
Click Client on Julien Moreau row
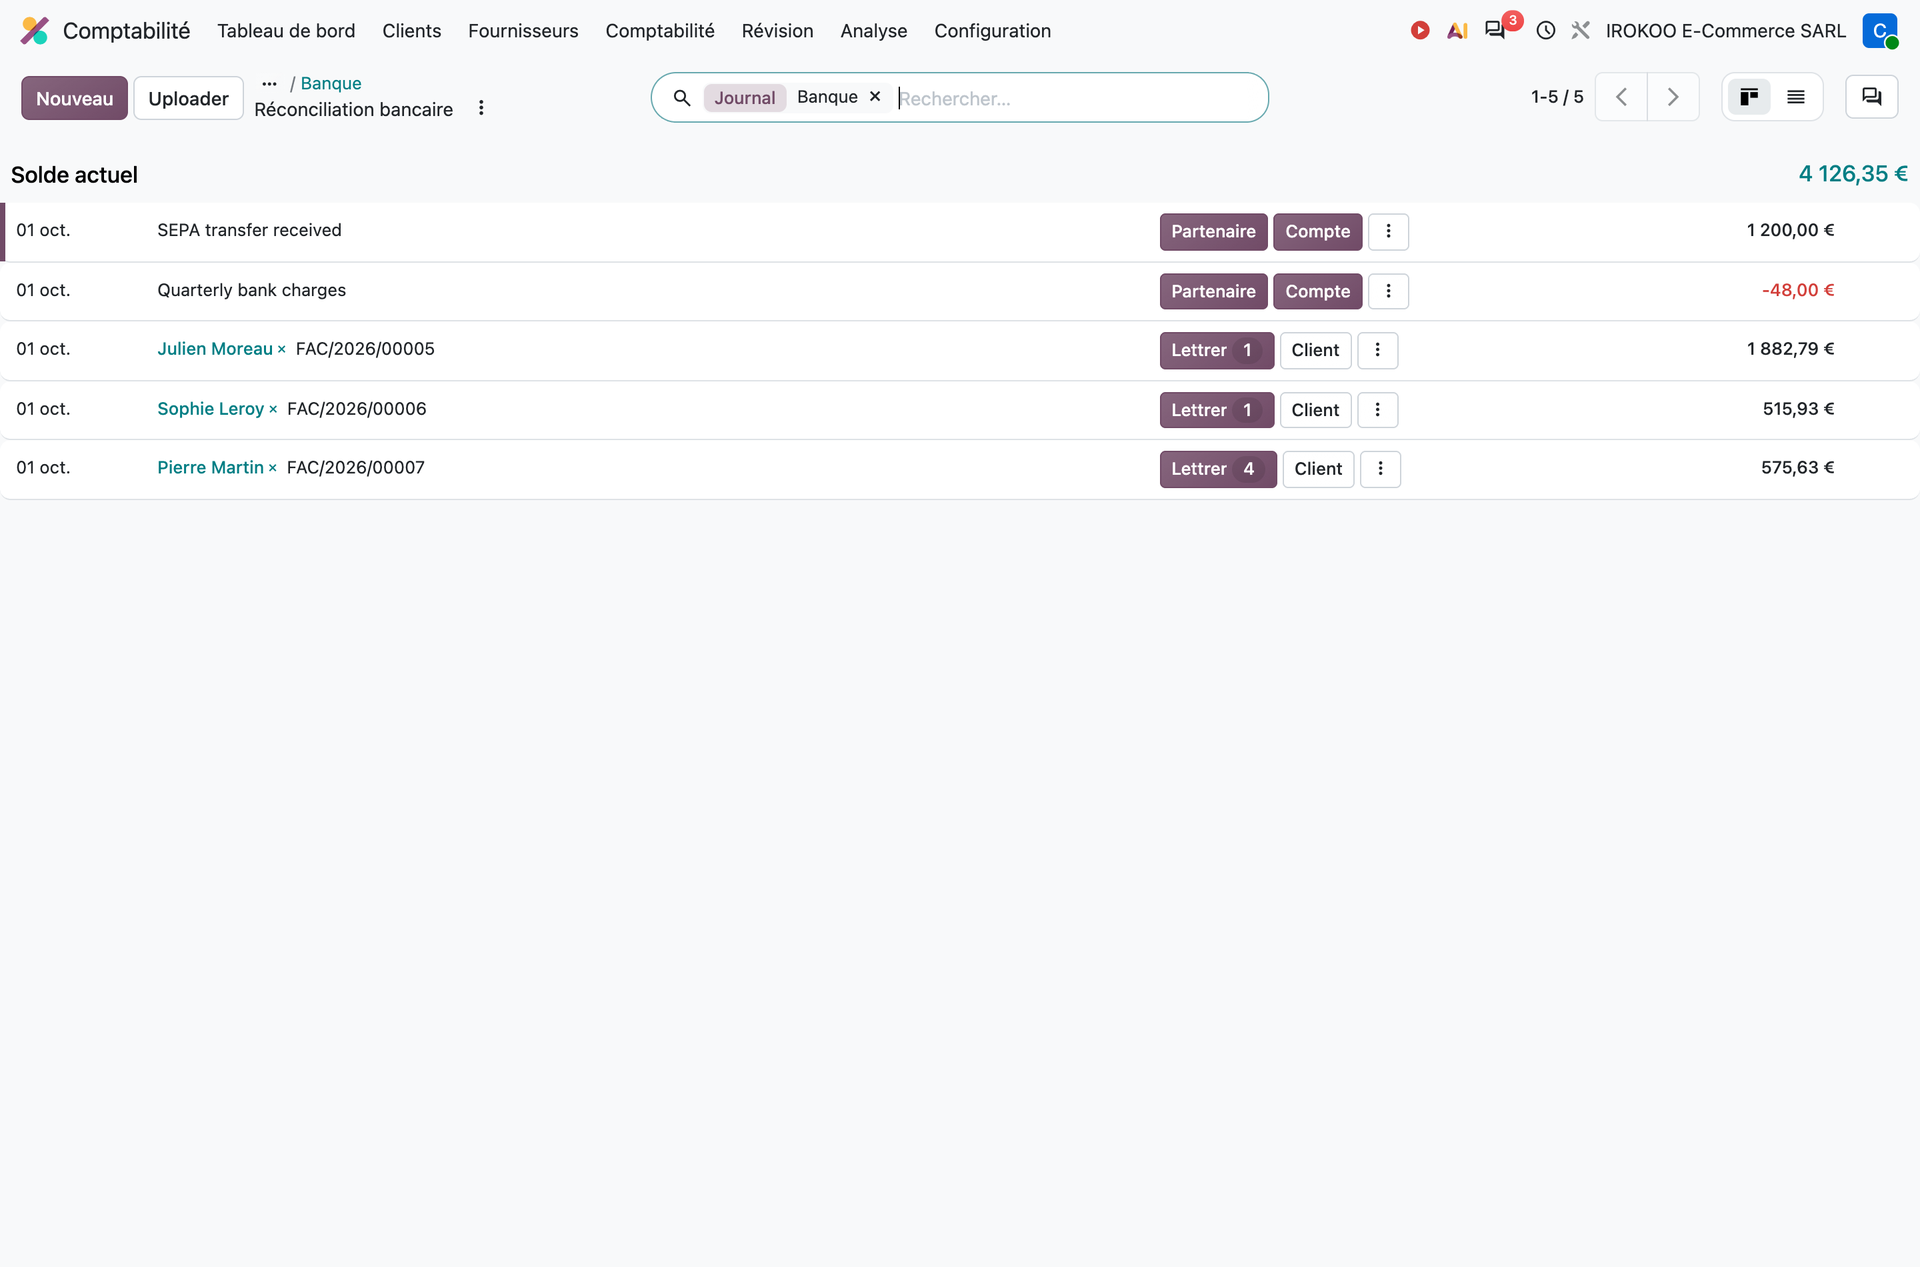pyautogui.click(x=1315, y=350)
